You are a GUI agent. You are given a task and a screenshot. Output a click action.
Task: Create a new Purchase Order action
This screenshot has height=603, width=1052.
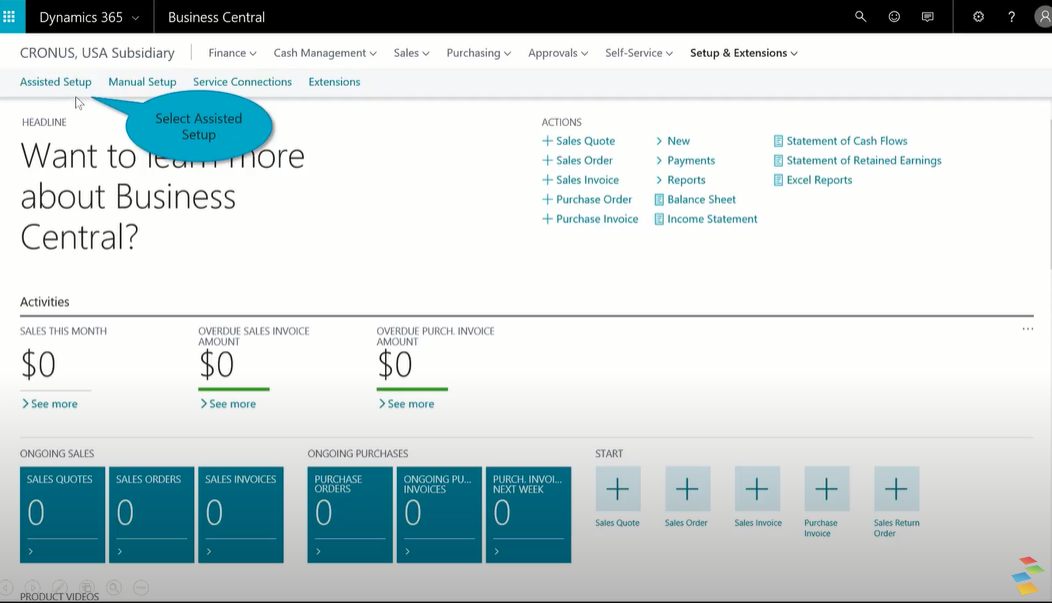(x=587, y=199)
